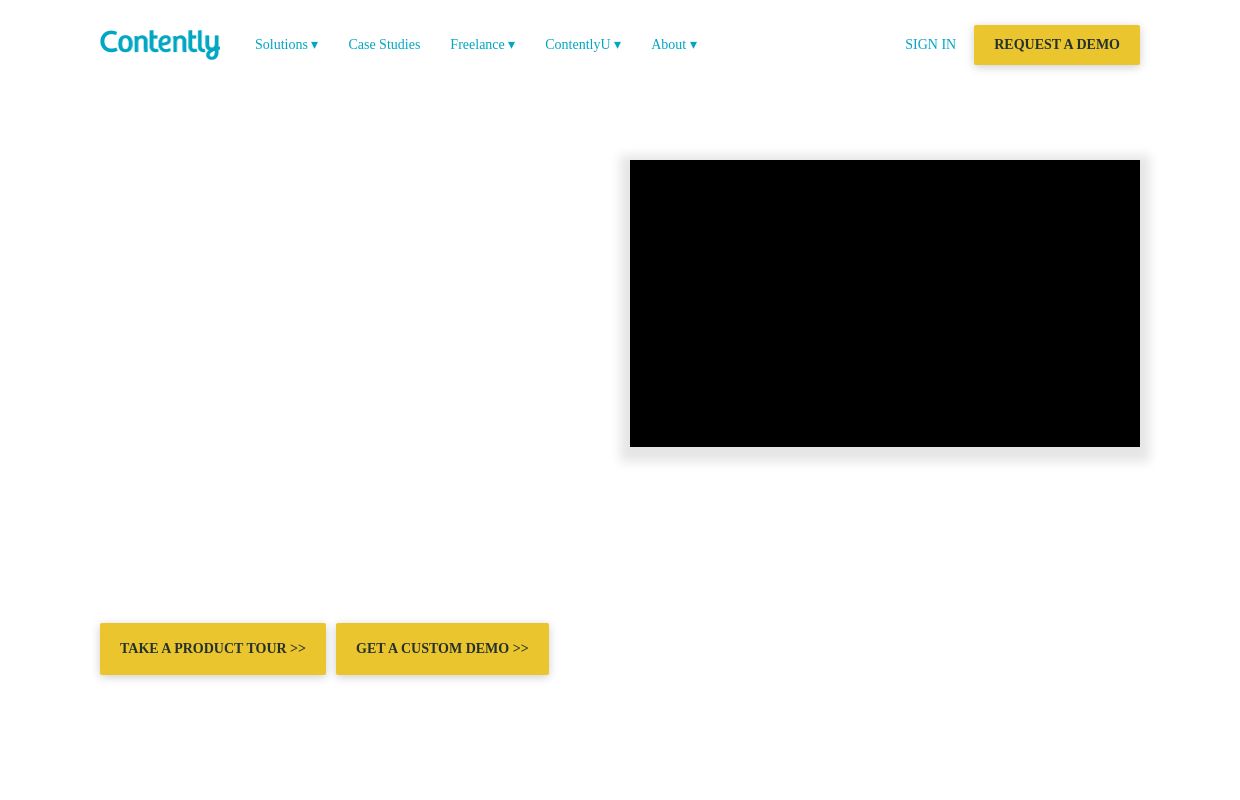Select the About navigation item
Screen dimensions: 1240x800
coord(668,44)
